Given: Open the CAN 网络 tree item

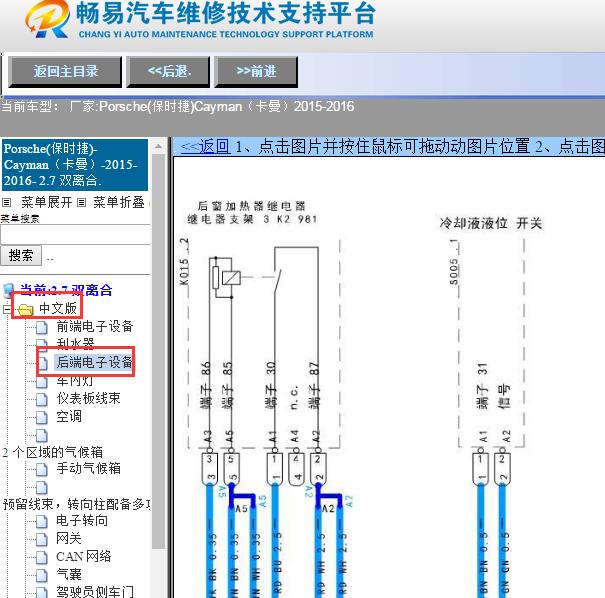Looking at the screenshot, I should pyautogui.click(x=83, y=556).
